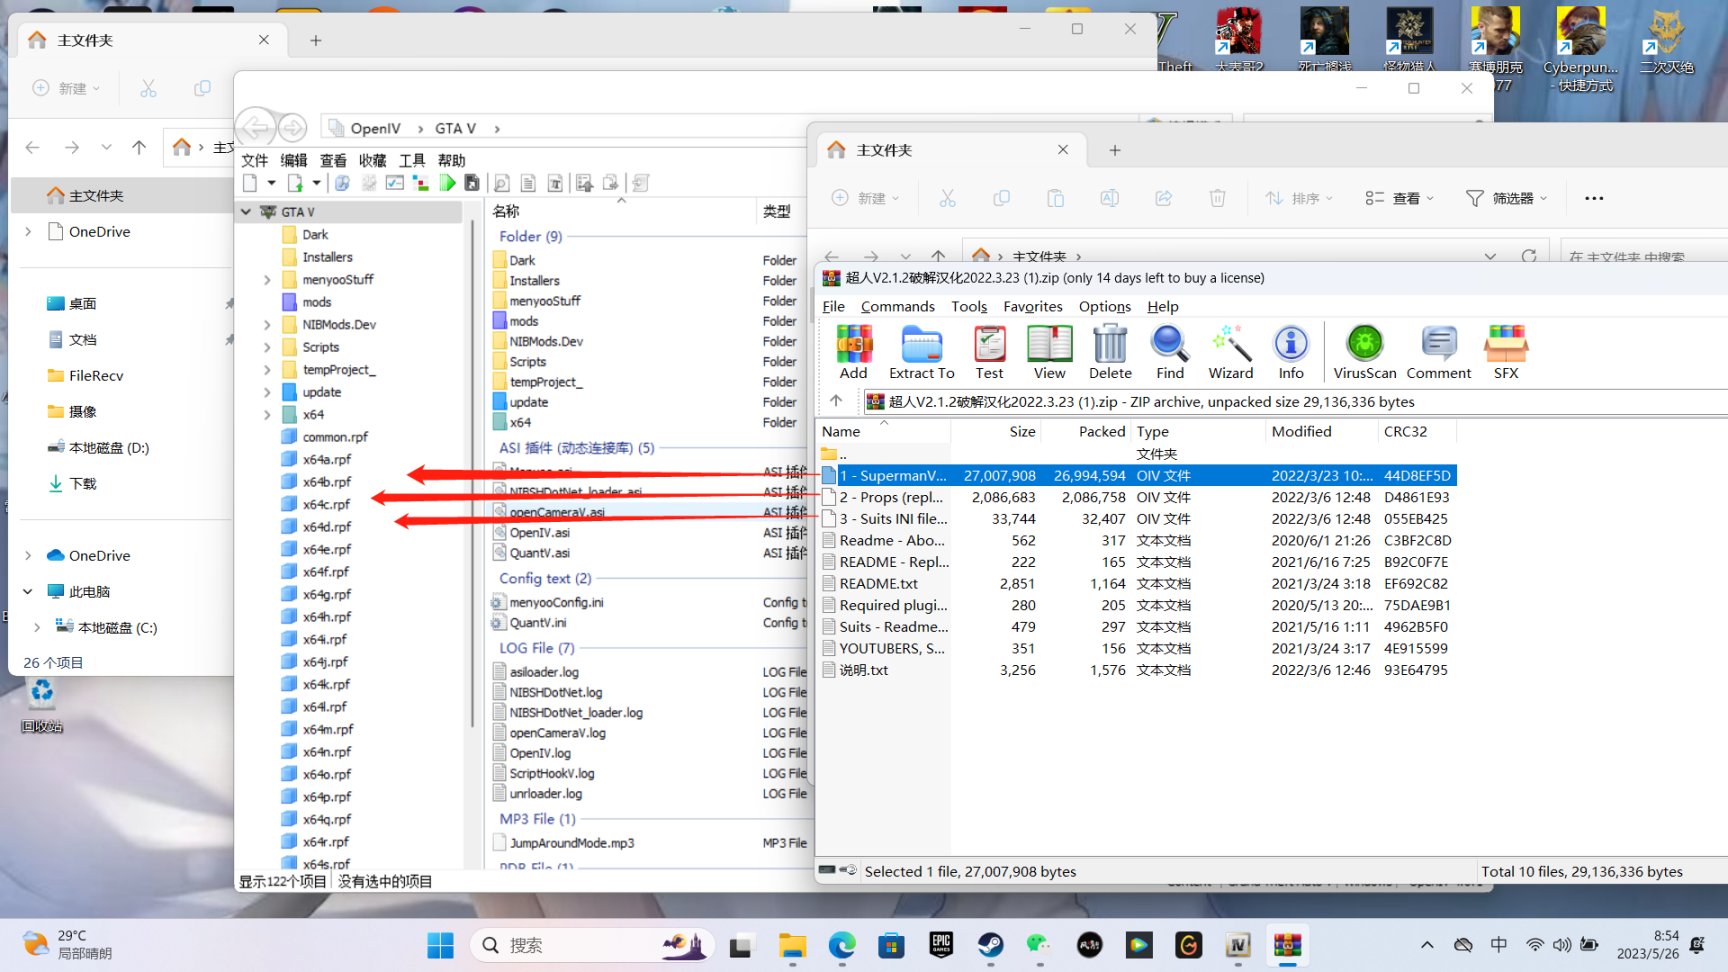The height and width of the screenshot is (972, 1728).
Task: Click the SFX icon in WinRAR
Action: tap(1506, 353)
